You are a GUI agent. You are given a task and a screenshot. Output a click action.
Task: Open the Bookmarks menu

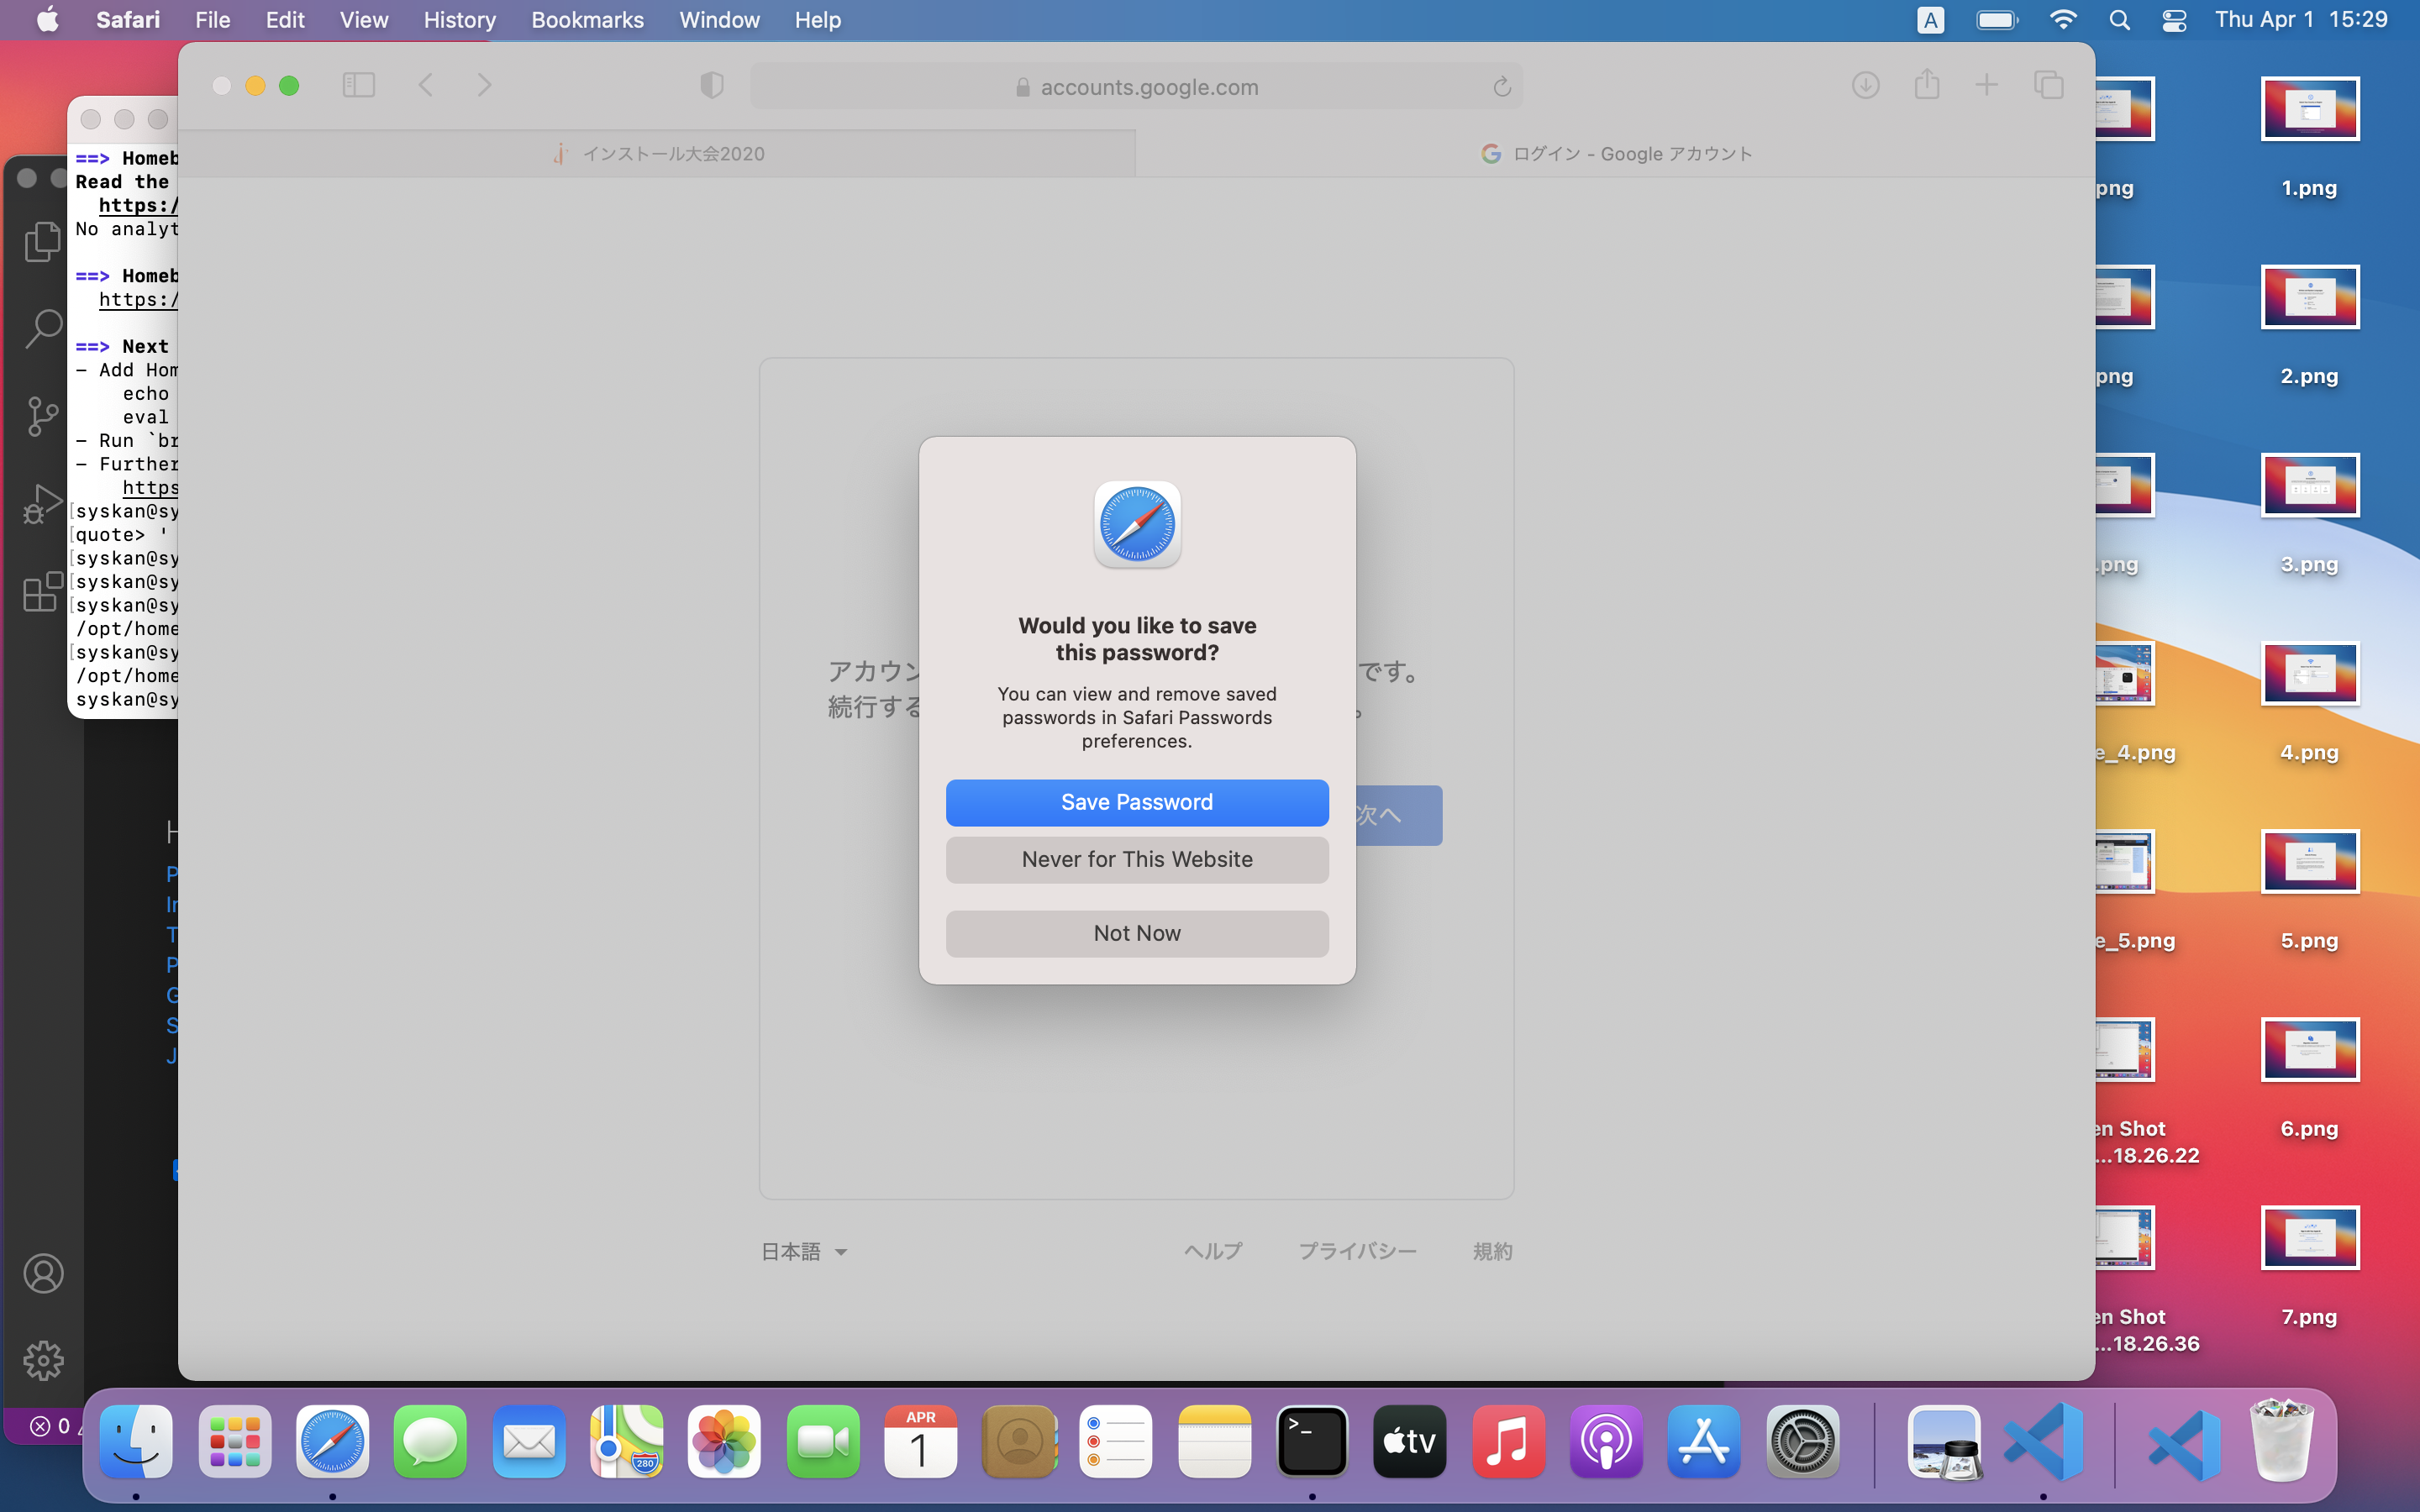coord(587,20)
